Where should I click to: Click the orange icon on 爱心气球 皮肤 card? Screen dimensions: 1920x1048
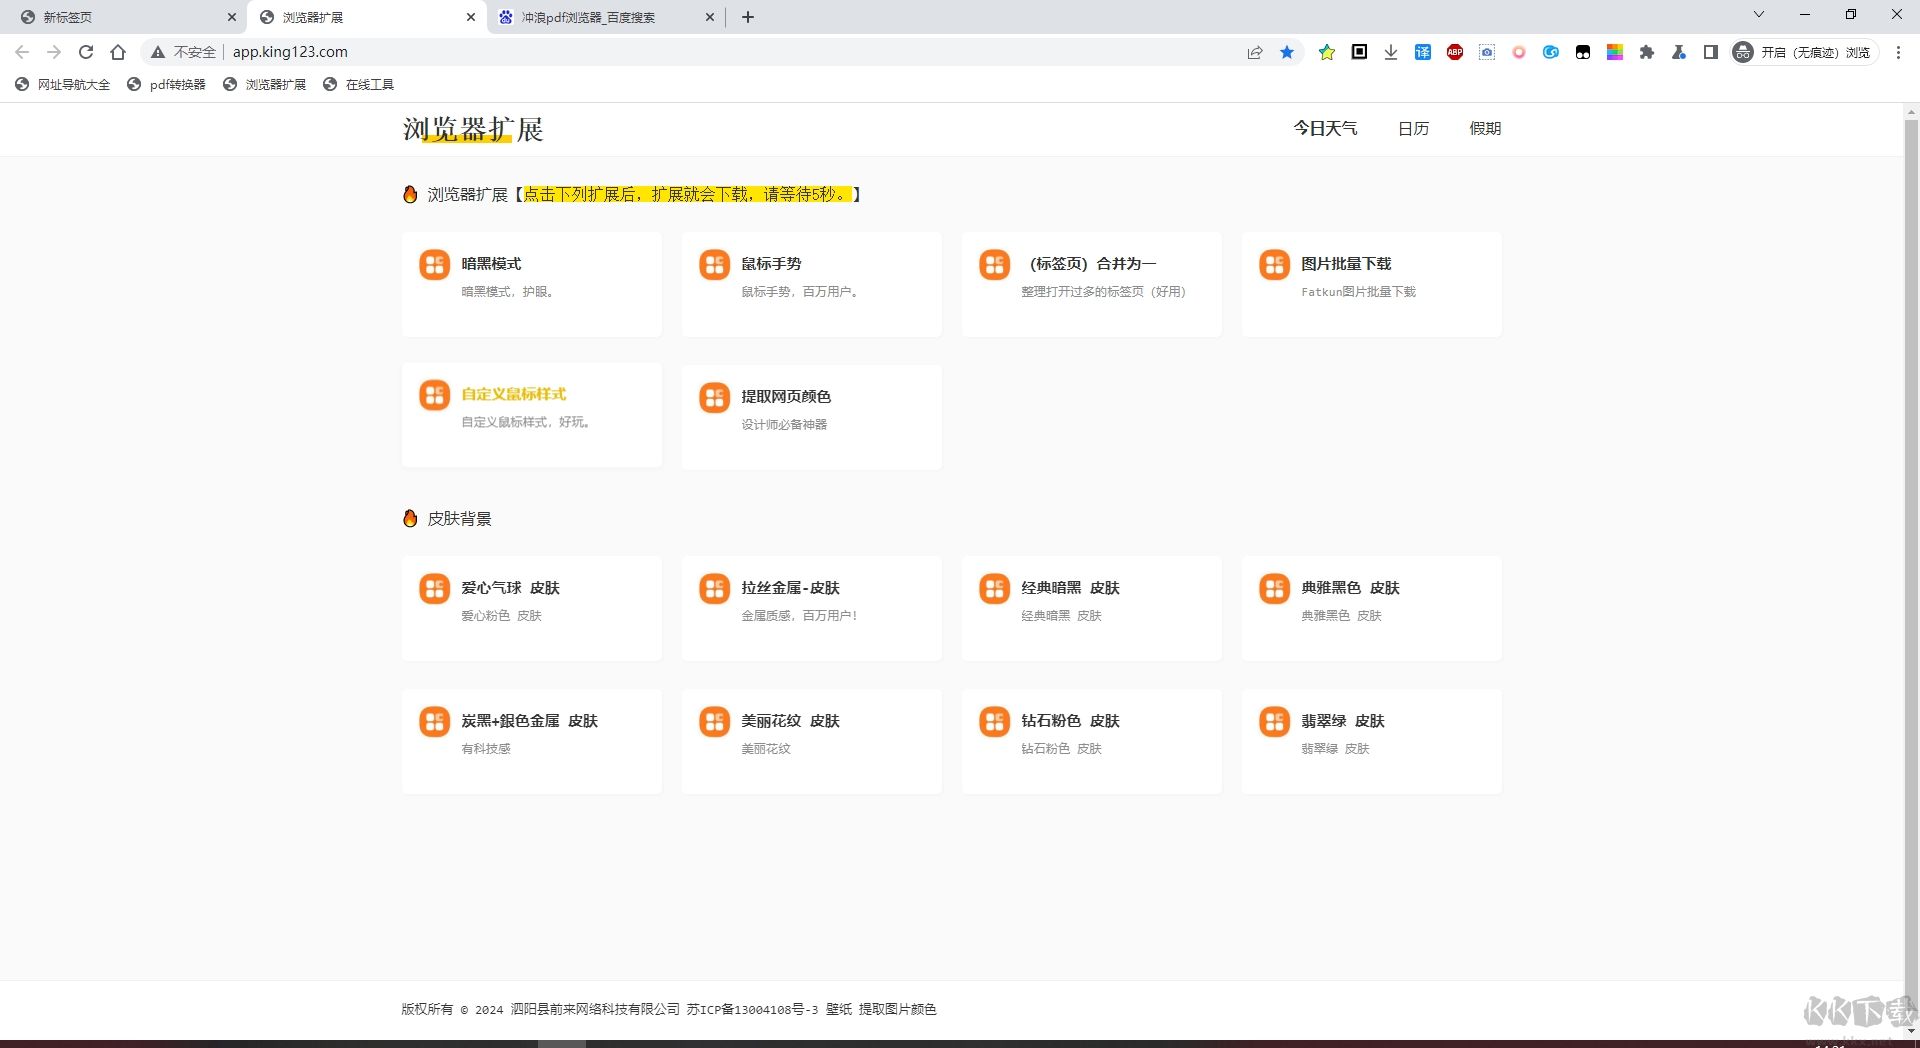434,589
